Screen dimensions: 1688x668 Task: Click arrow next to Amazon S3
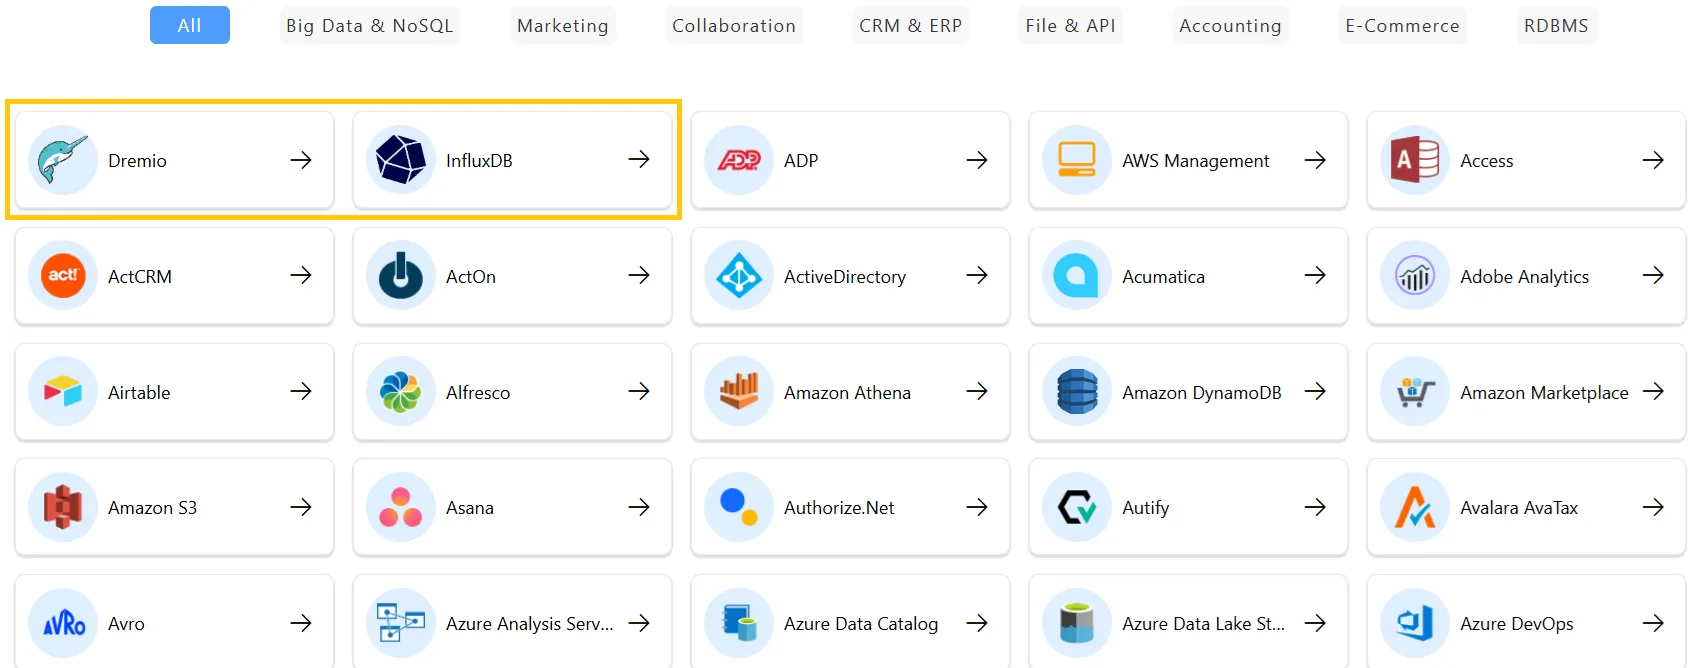pos(301,507)
